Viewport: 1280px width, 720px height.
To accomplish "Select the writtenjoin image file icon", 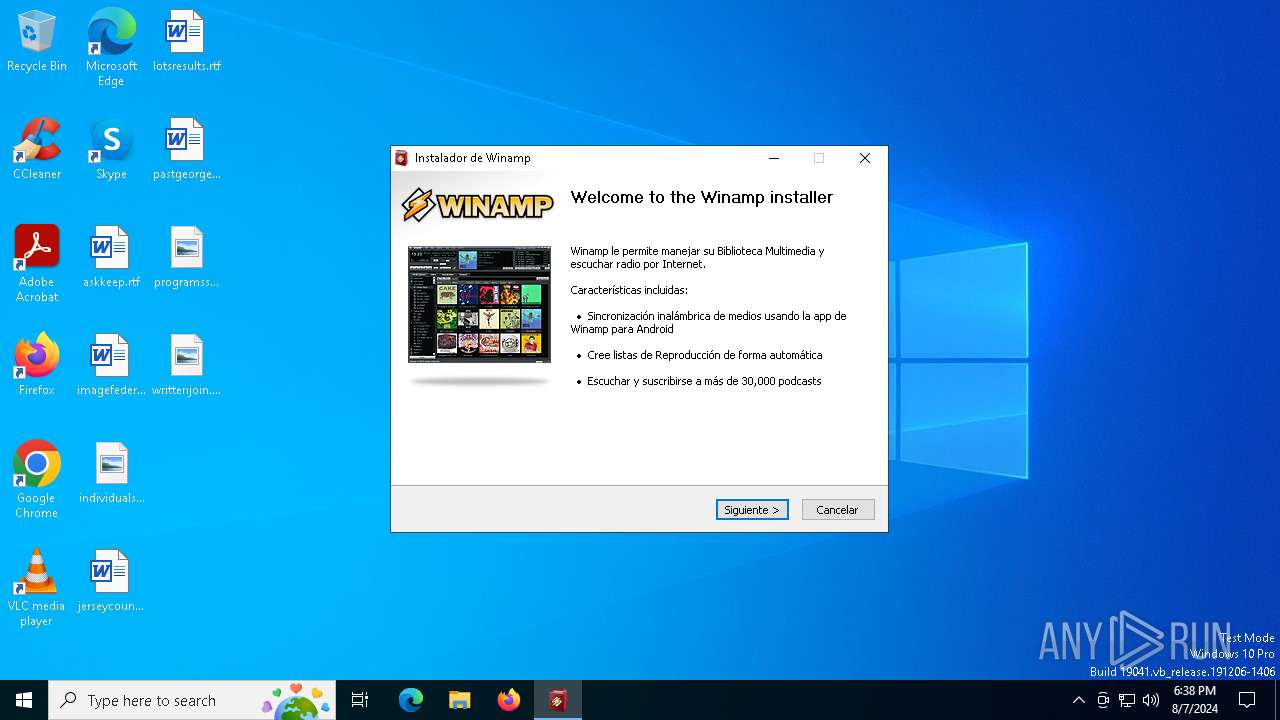I will 186,366.
